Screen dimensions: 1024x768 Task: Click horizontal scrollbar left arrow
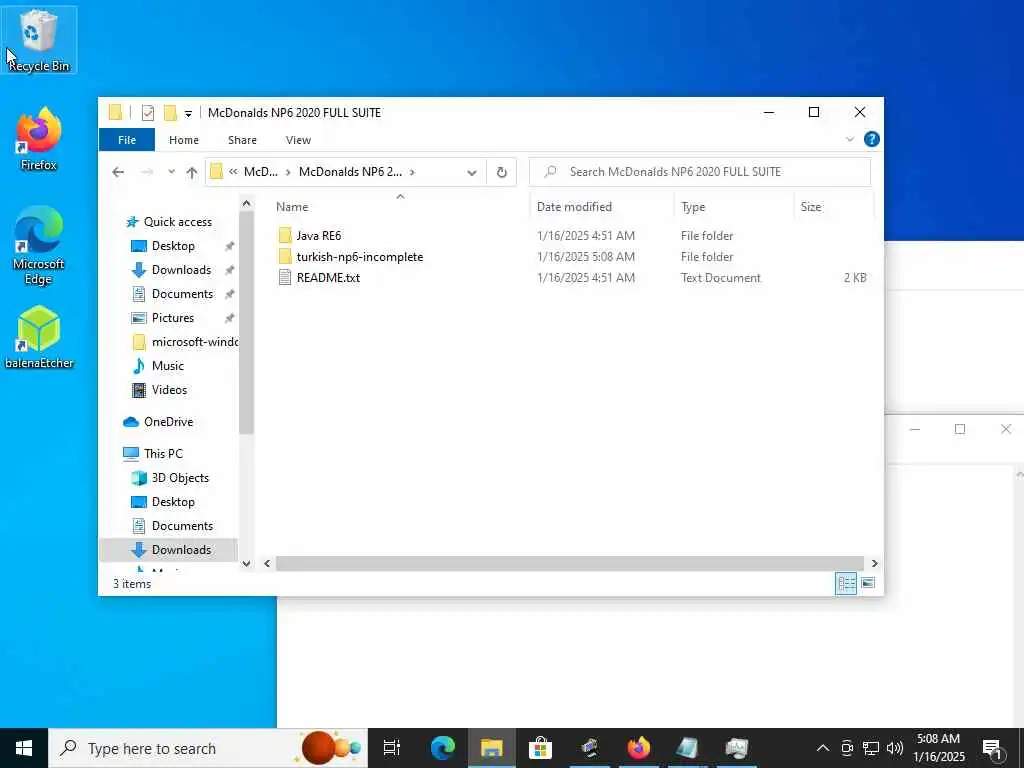(x=267, y=564)
